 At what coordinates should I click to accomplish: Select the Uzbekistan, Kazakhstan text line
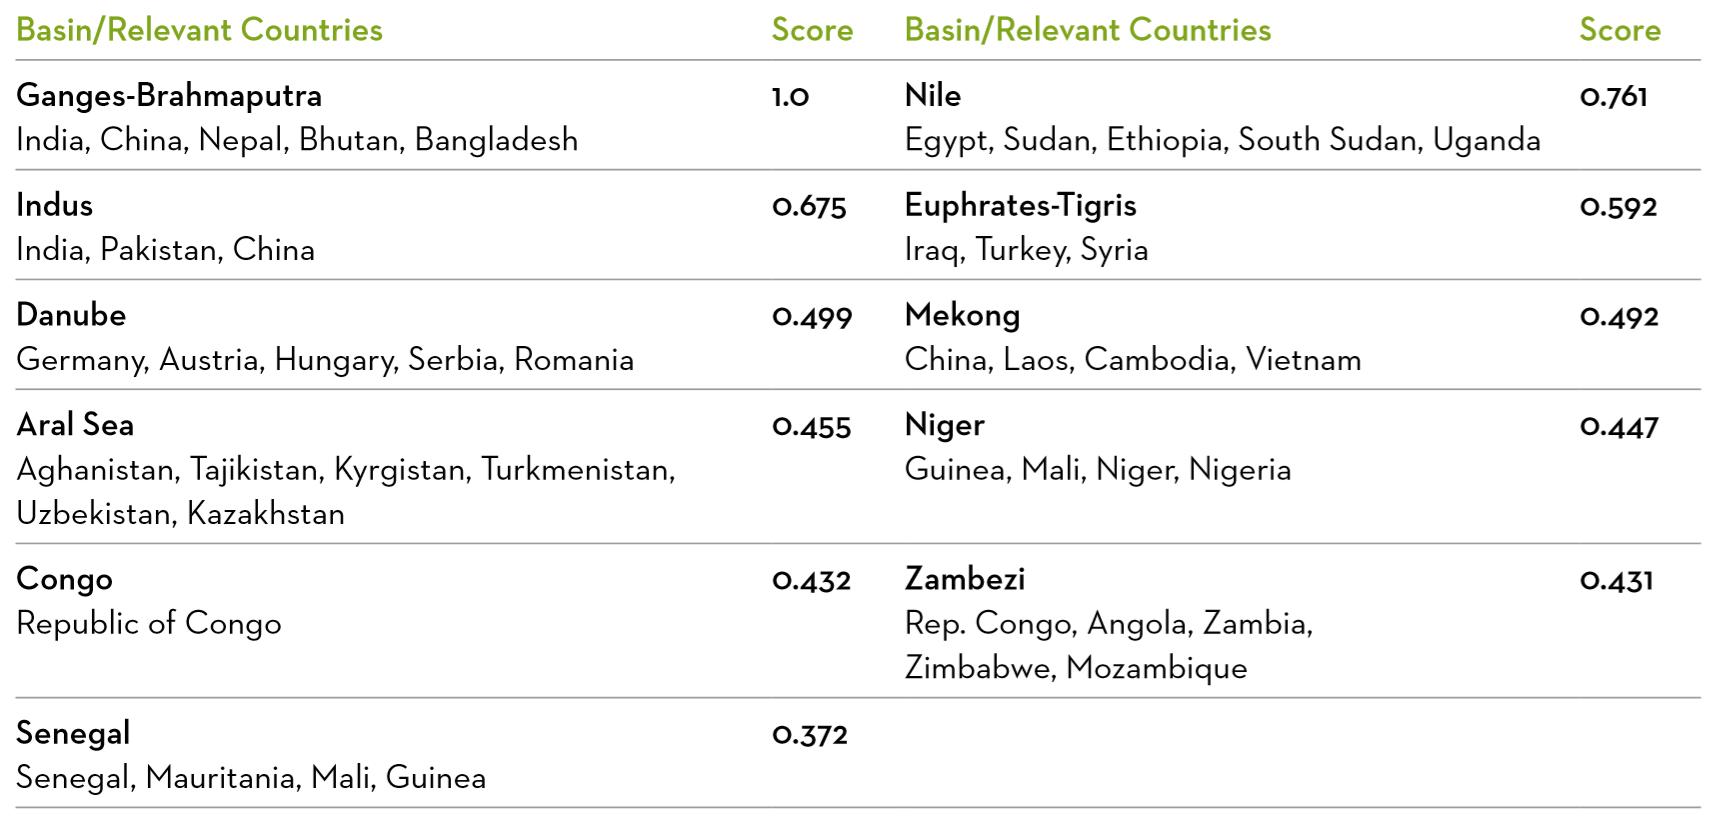click(x=181, y=514)
